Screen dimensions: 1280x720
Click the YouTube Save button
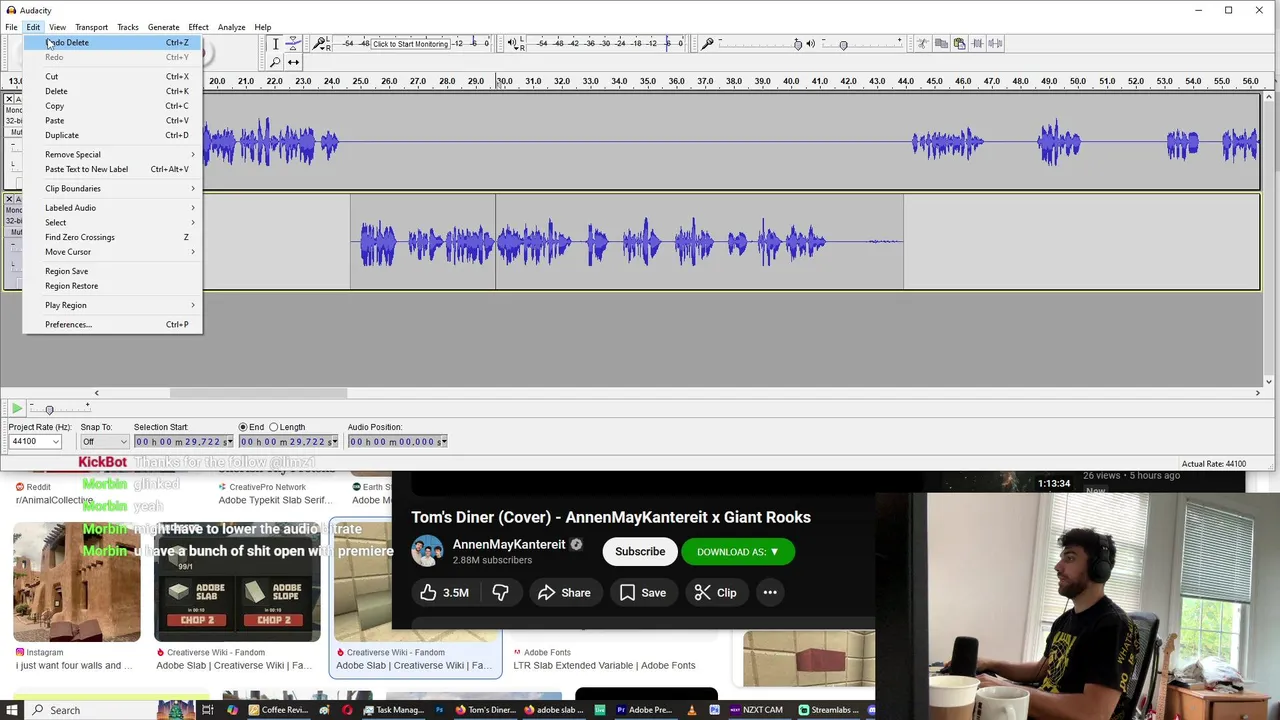[x=642, y=593]
